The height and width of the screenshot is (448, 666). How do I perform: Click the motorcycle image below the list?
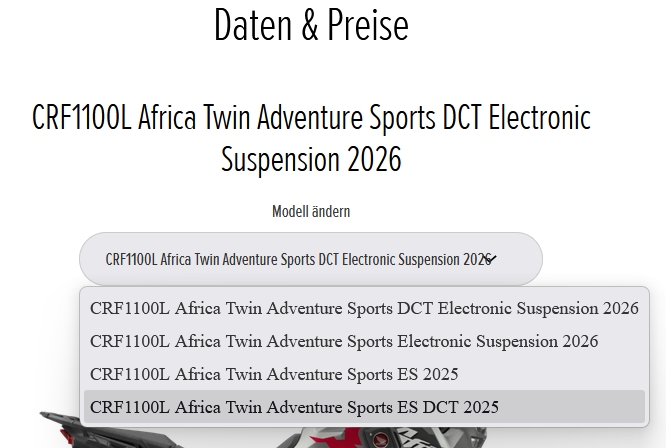click(x=330, y=438)
